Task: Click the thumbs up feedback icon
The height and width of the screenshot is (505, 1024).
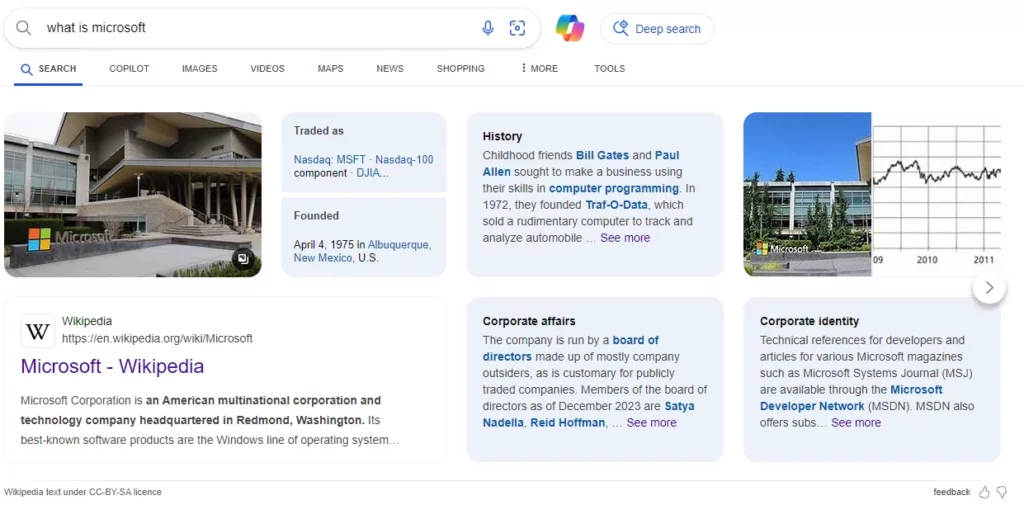Action: tap(984, 492)
